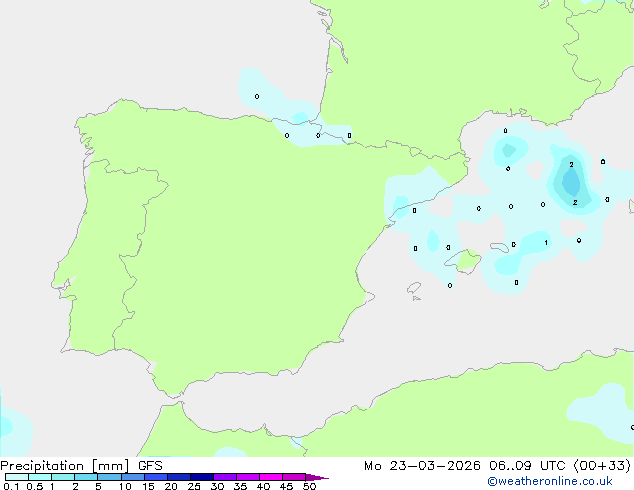Click the 25–30 mm dark navy swatch

tap(202, 477)
